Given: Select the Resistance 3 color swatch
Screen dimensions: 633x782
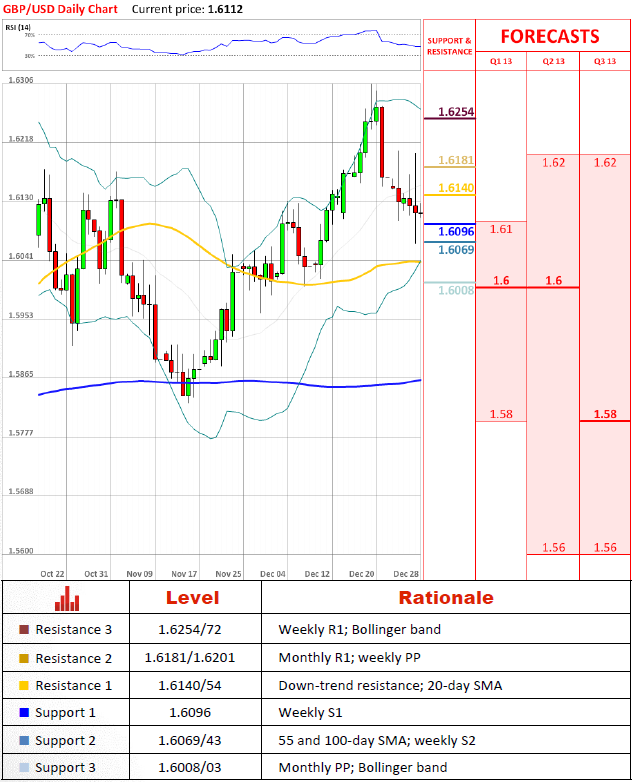Looking at the screenshot, I should pyautogui.click(x=24, y=629).
